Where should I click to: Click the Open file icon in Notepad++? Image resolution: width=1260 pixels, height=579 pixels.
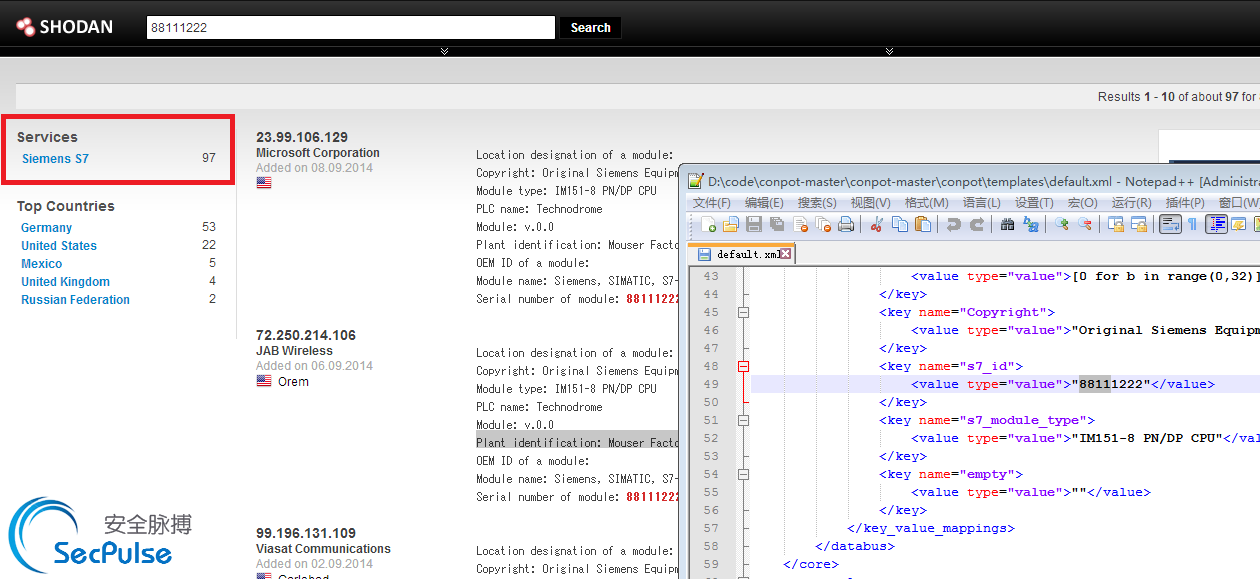pyautogui.click(x=731, y=225)
